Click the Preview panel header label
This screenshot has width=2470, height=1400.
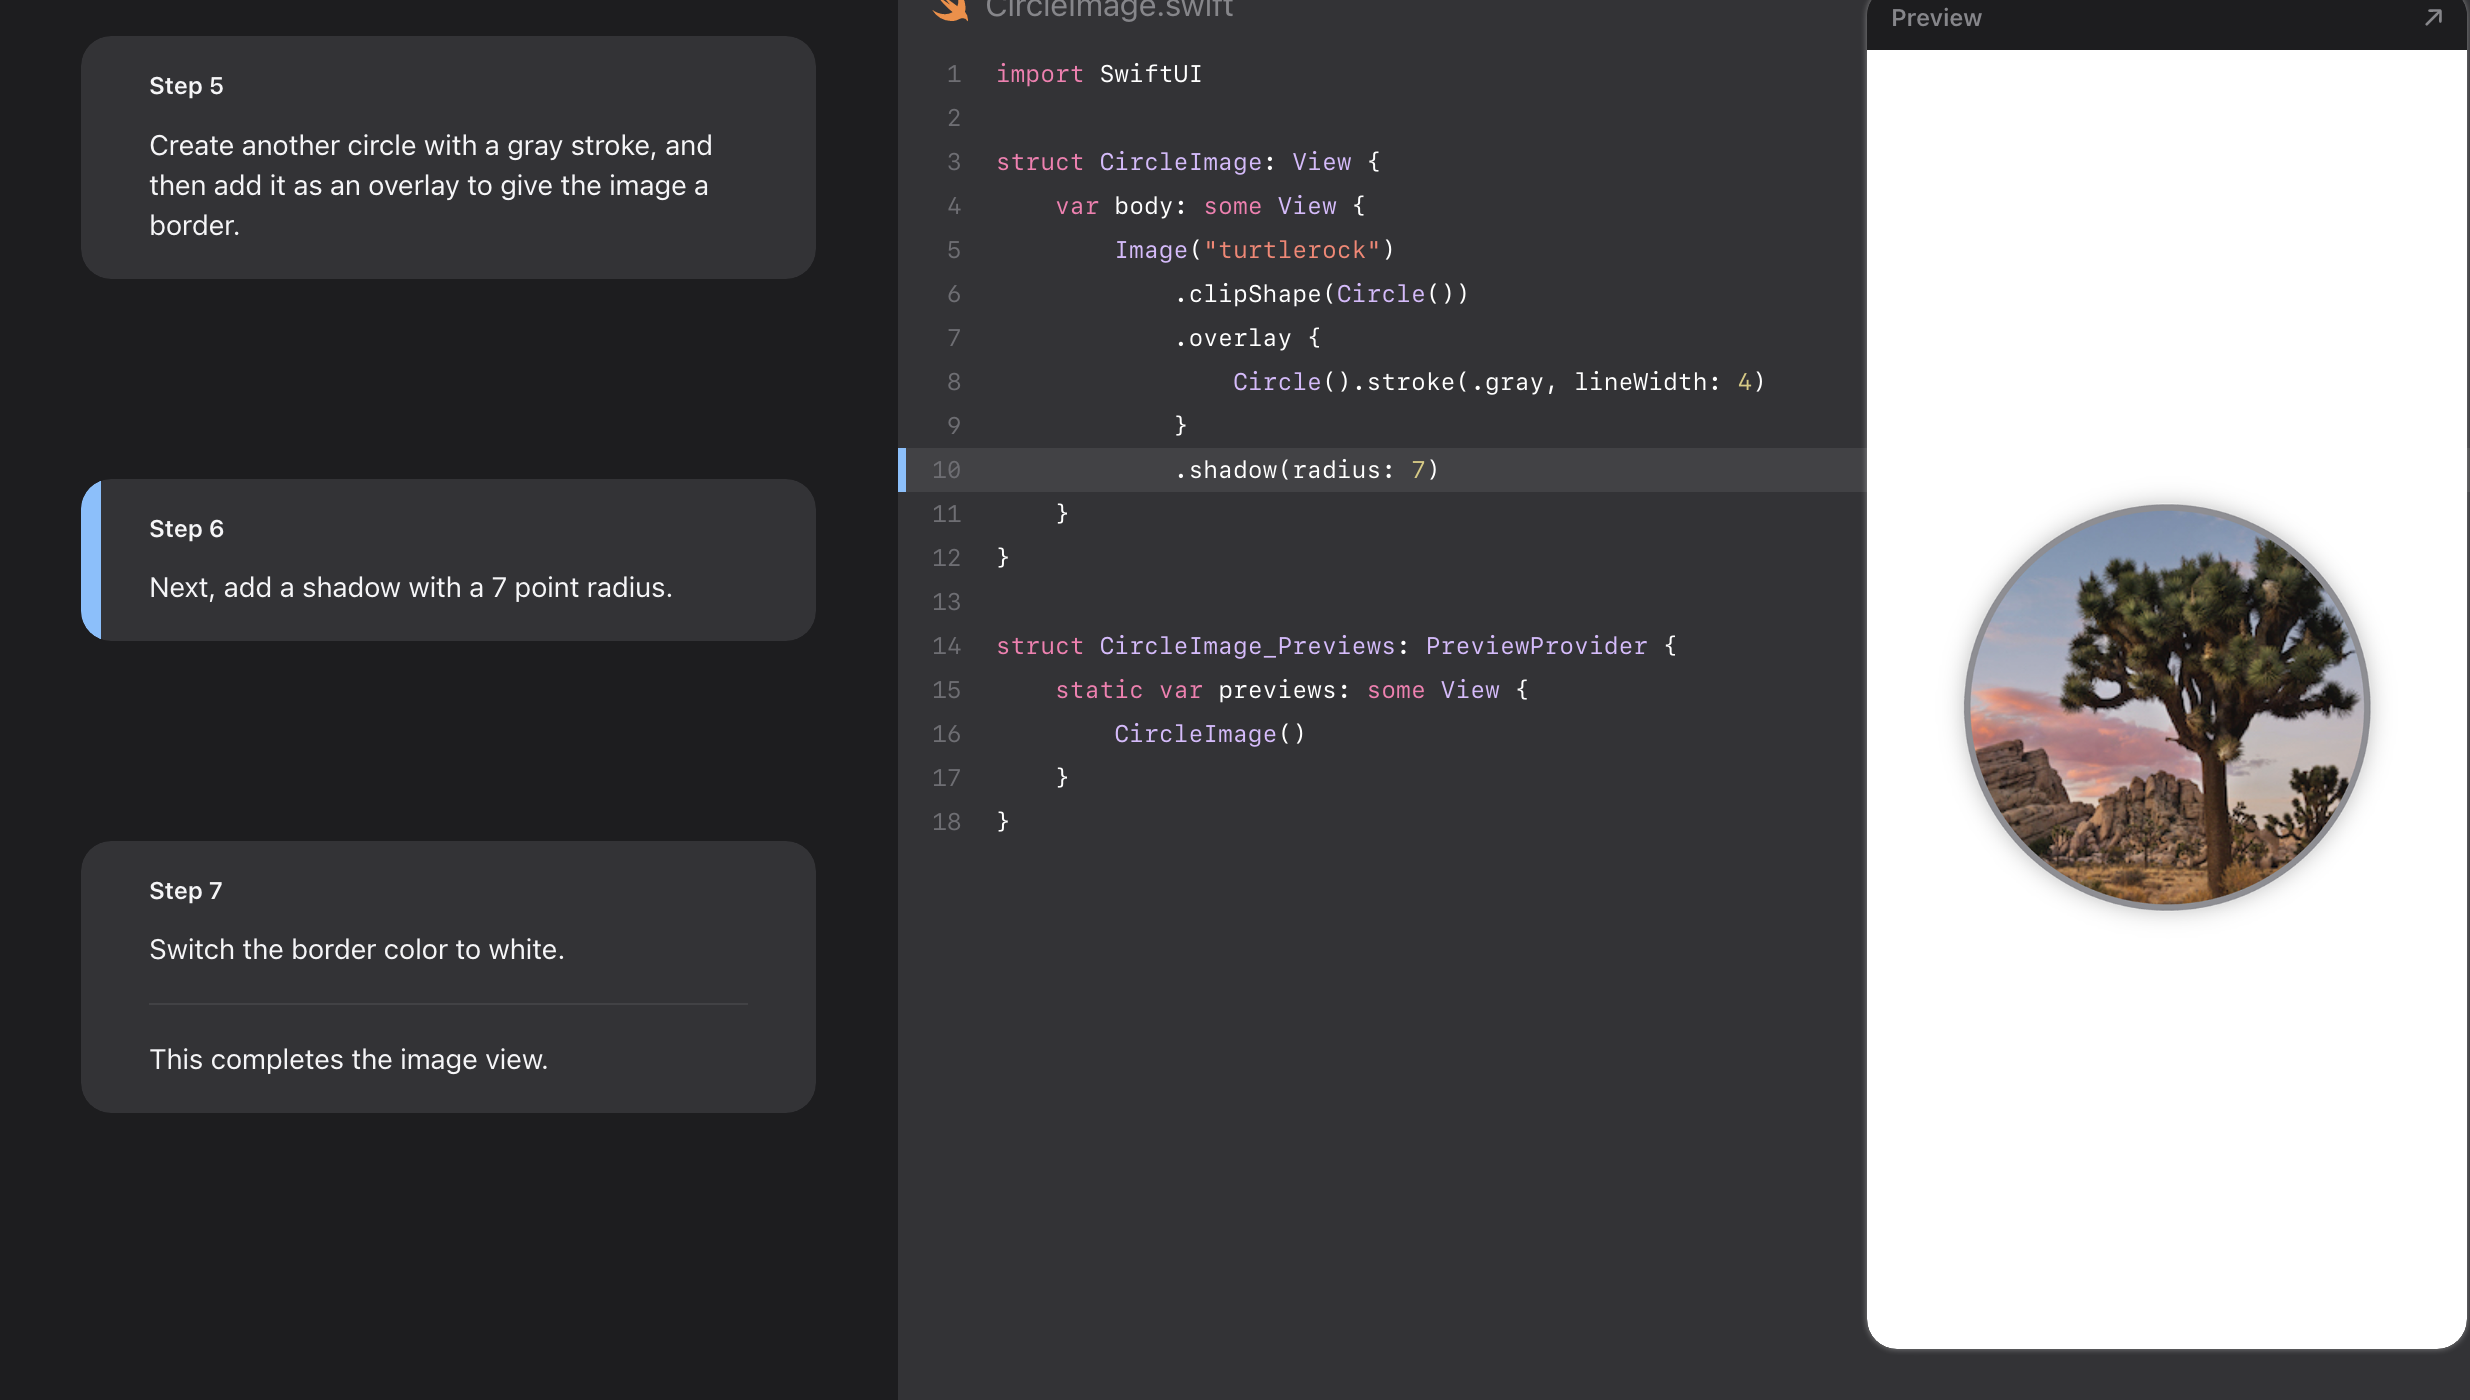[x=1935, y=18]
